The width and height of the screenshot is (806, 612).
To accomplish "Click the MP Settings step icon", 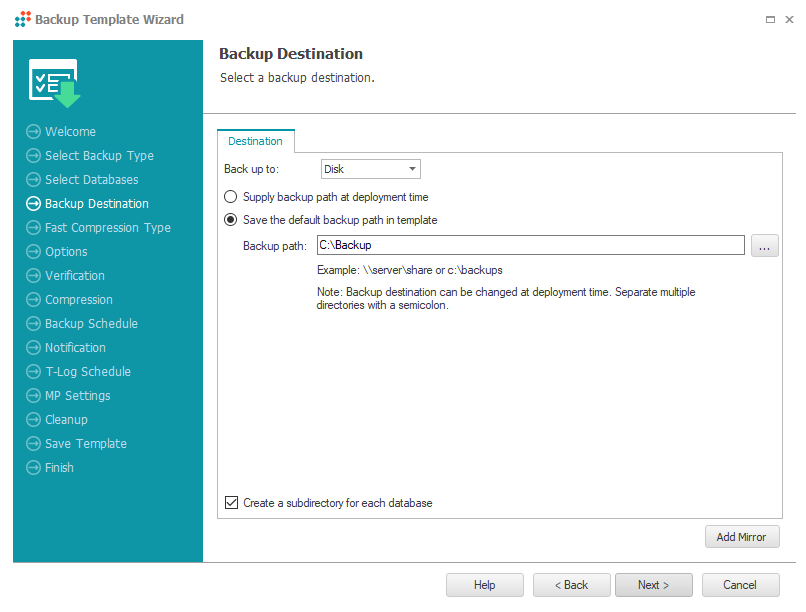I will pos(33,396).
